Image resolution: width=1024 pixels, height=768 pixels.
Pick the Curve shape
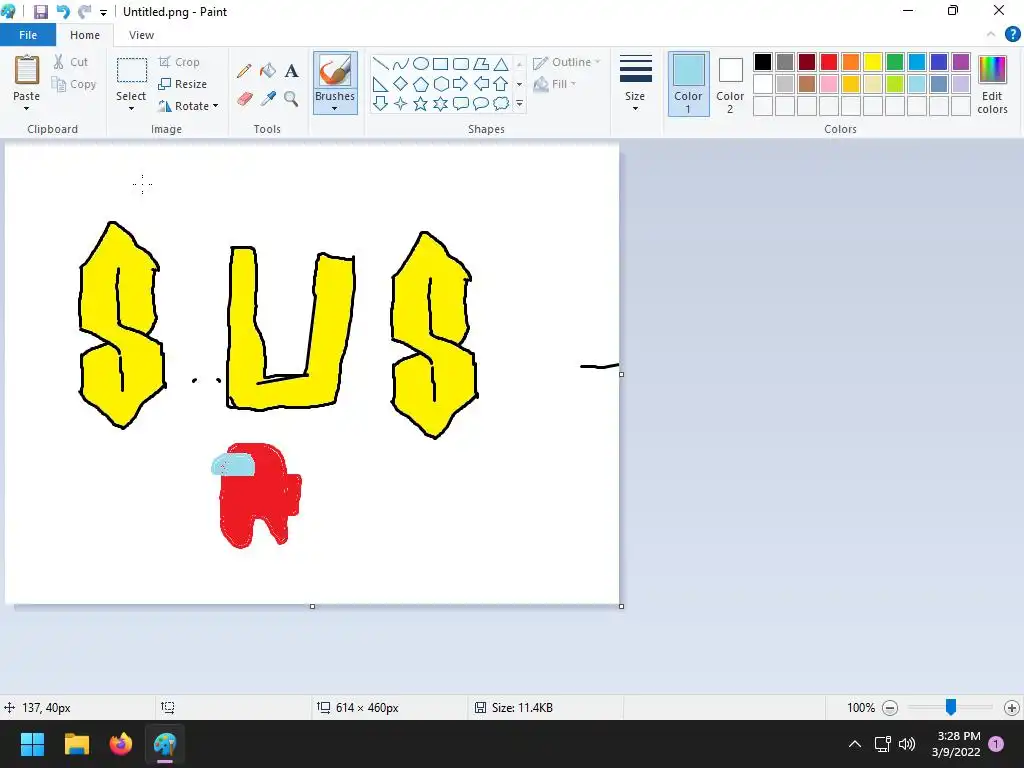pyautogui.click(x=400, y=64)
